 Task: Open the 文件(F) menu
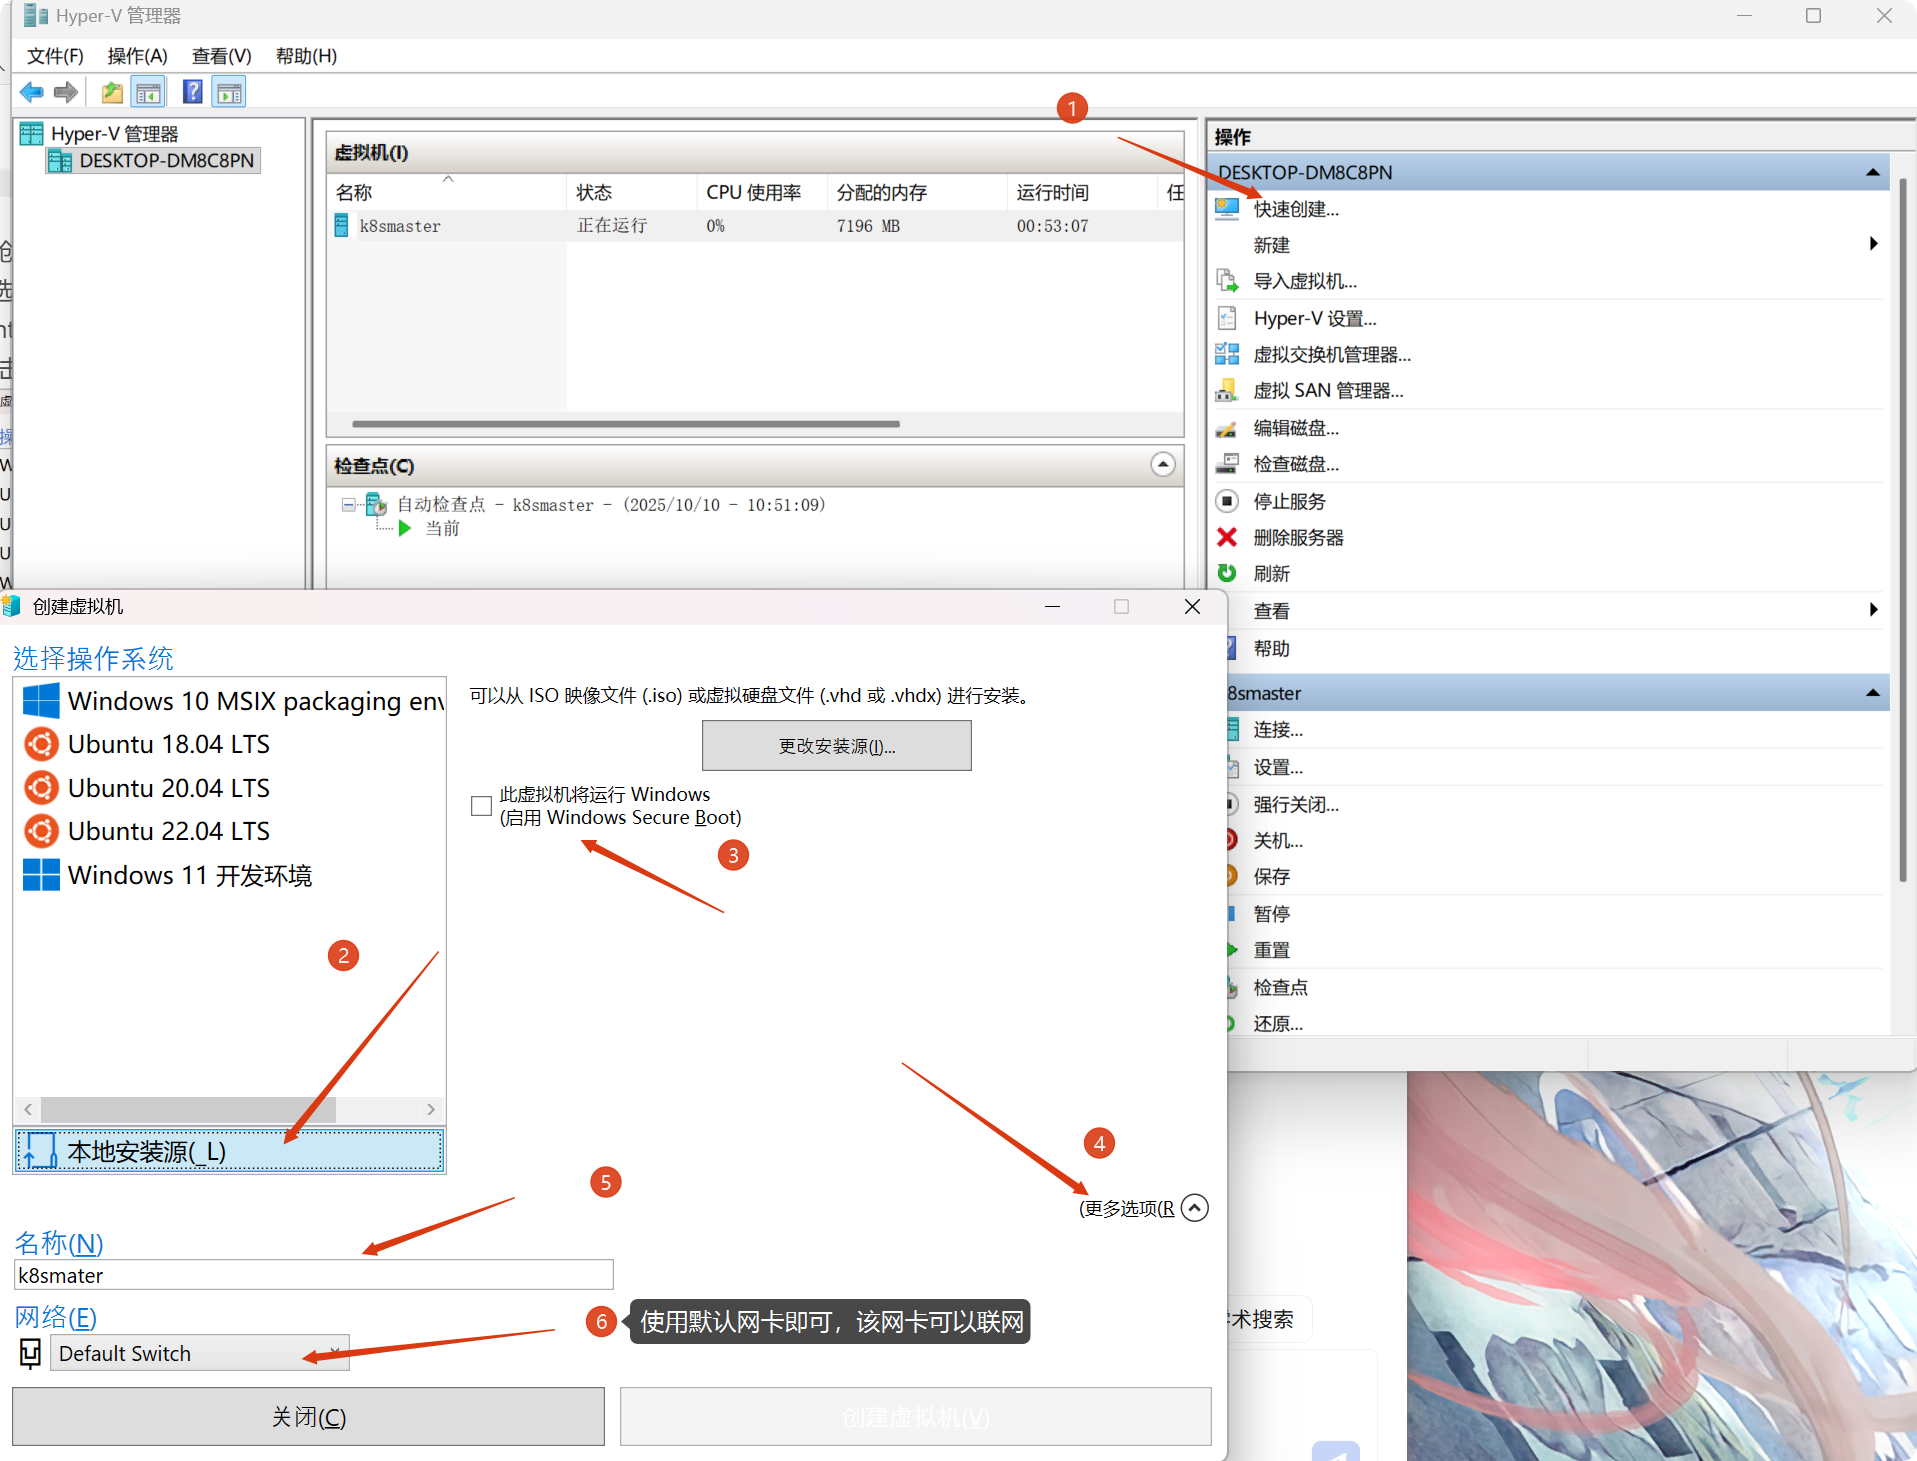point(55,56)
